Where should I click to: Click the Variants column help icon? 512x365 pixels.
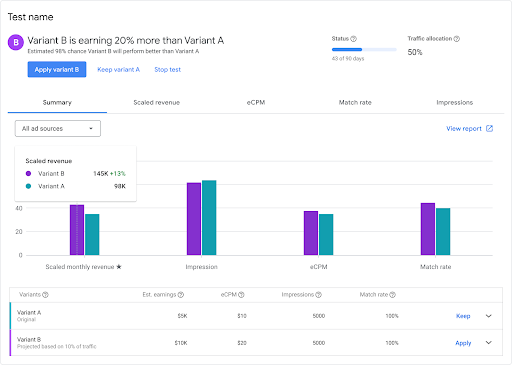point(45,295)
